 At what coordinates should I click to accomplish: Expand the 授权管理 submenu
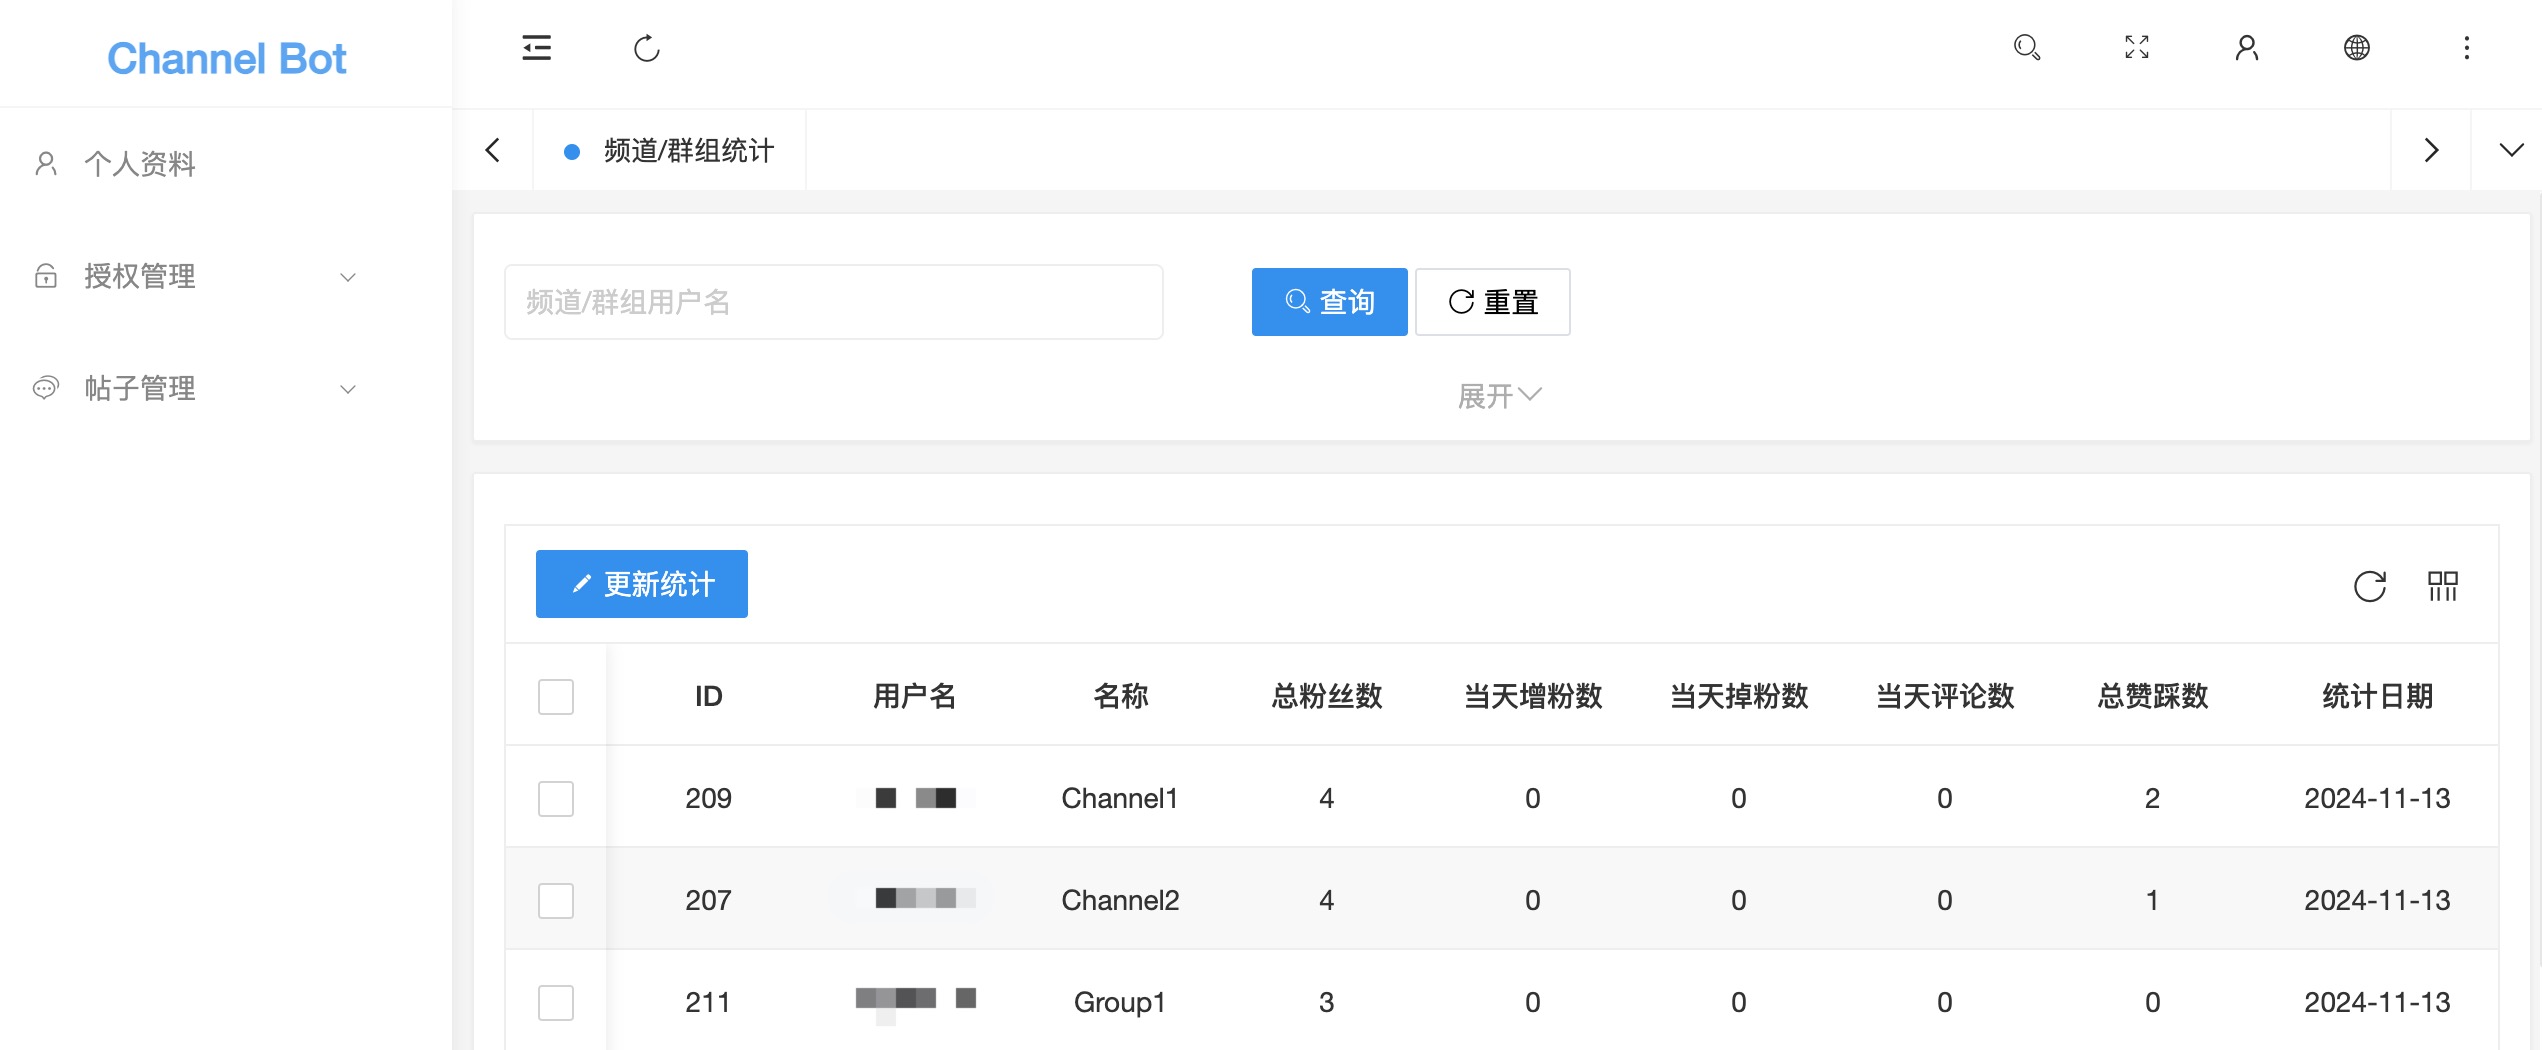tap(348, 277)
